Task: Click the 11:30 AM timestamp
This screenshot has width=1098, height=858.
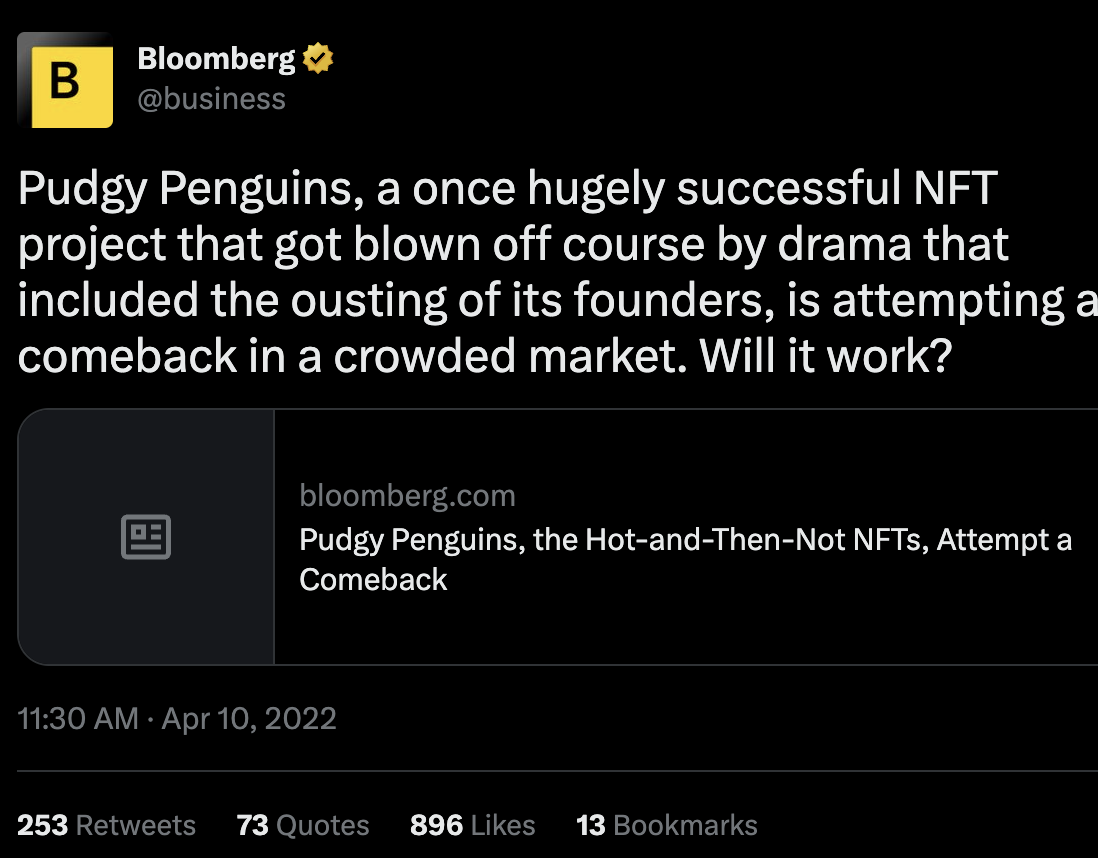Action: point(78,719)
